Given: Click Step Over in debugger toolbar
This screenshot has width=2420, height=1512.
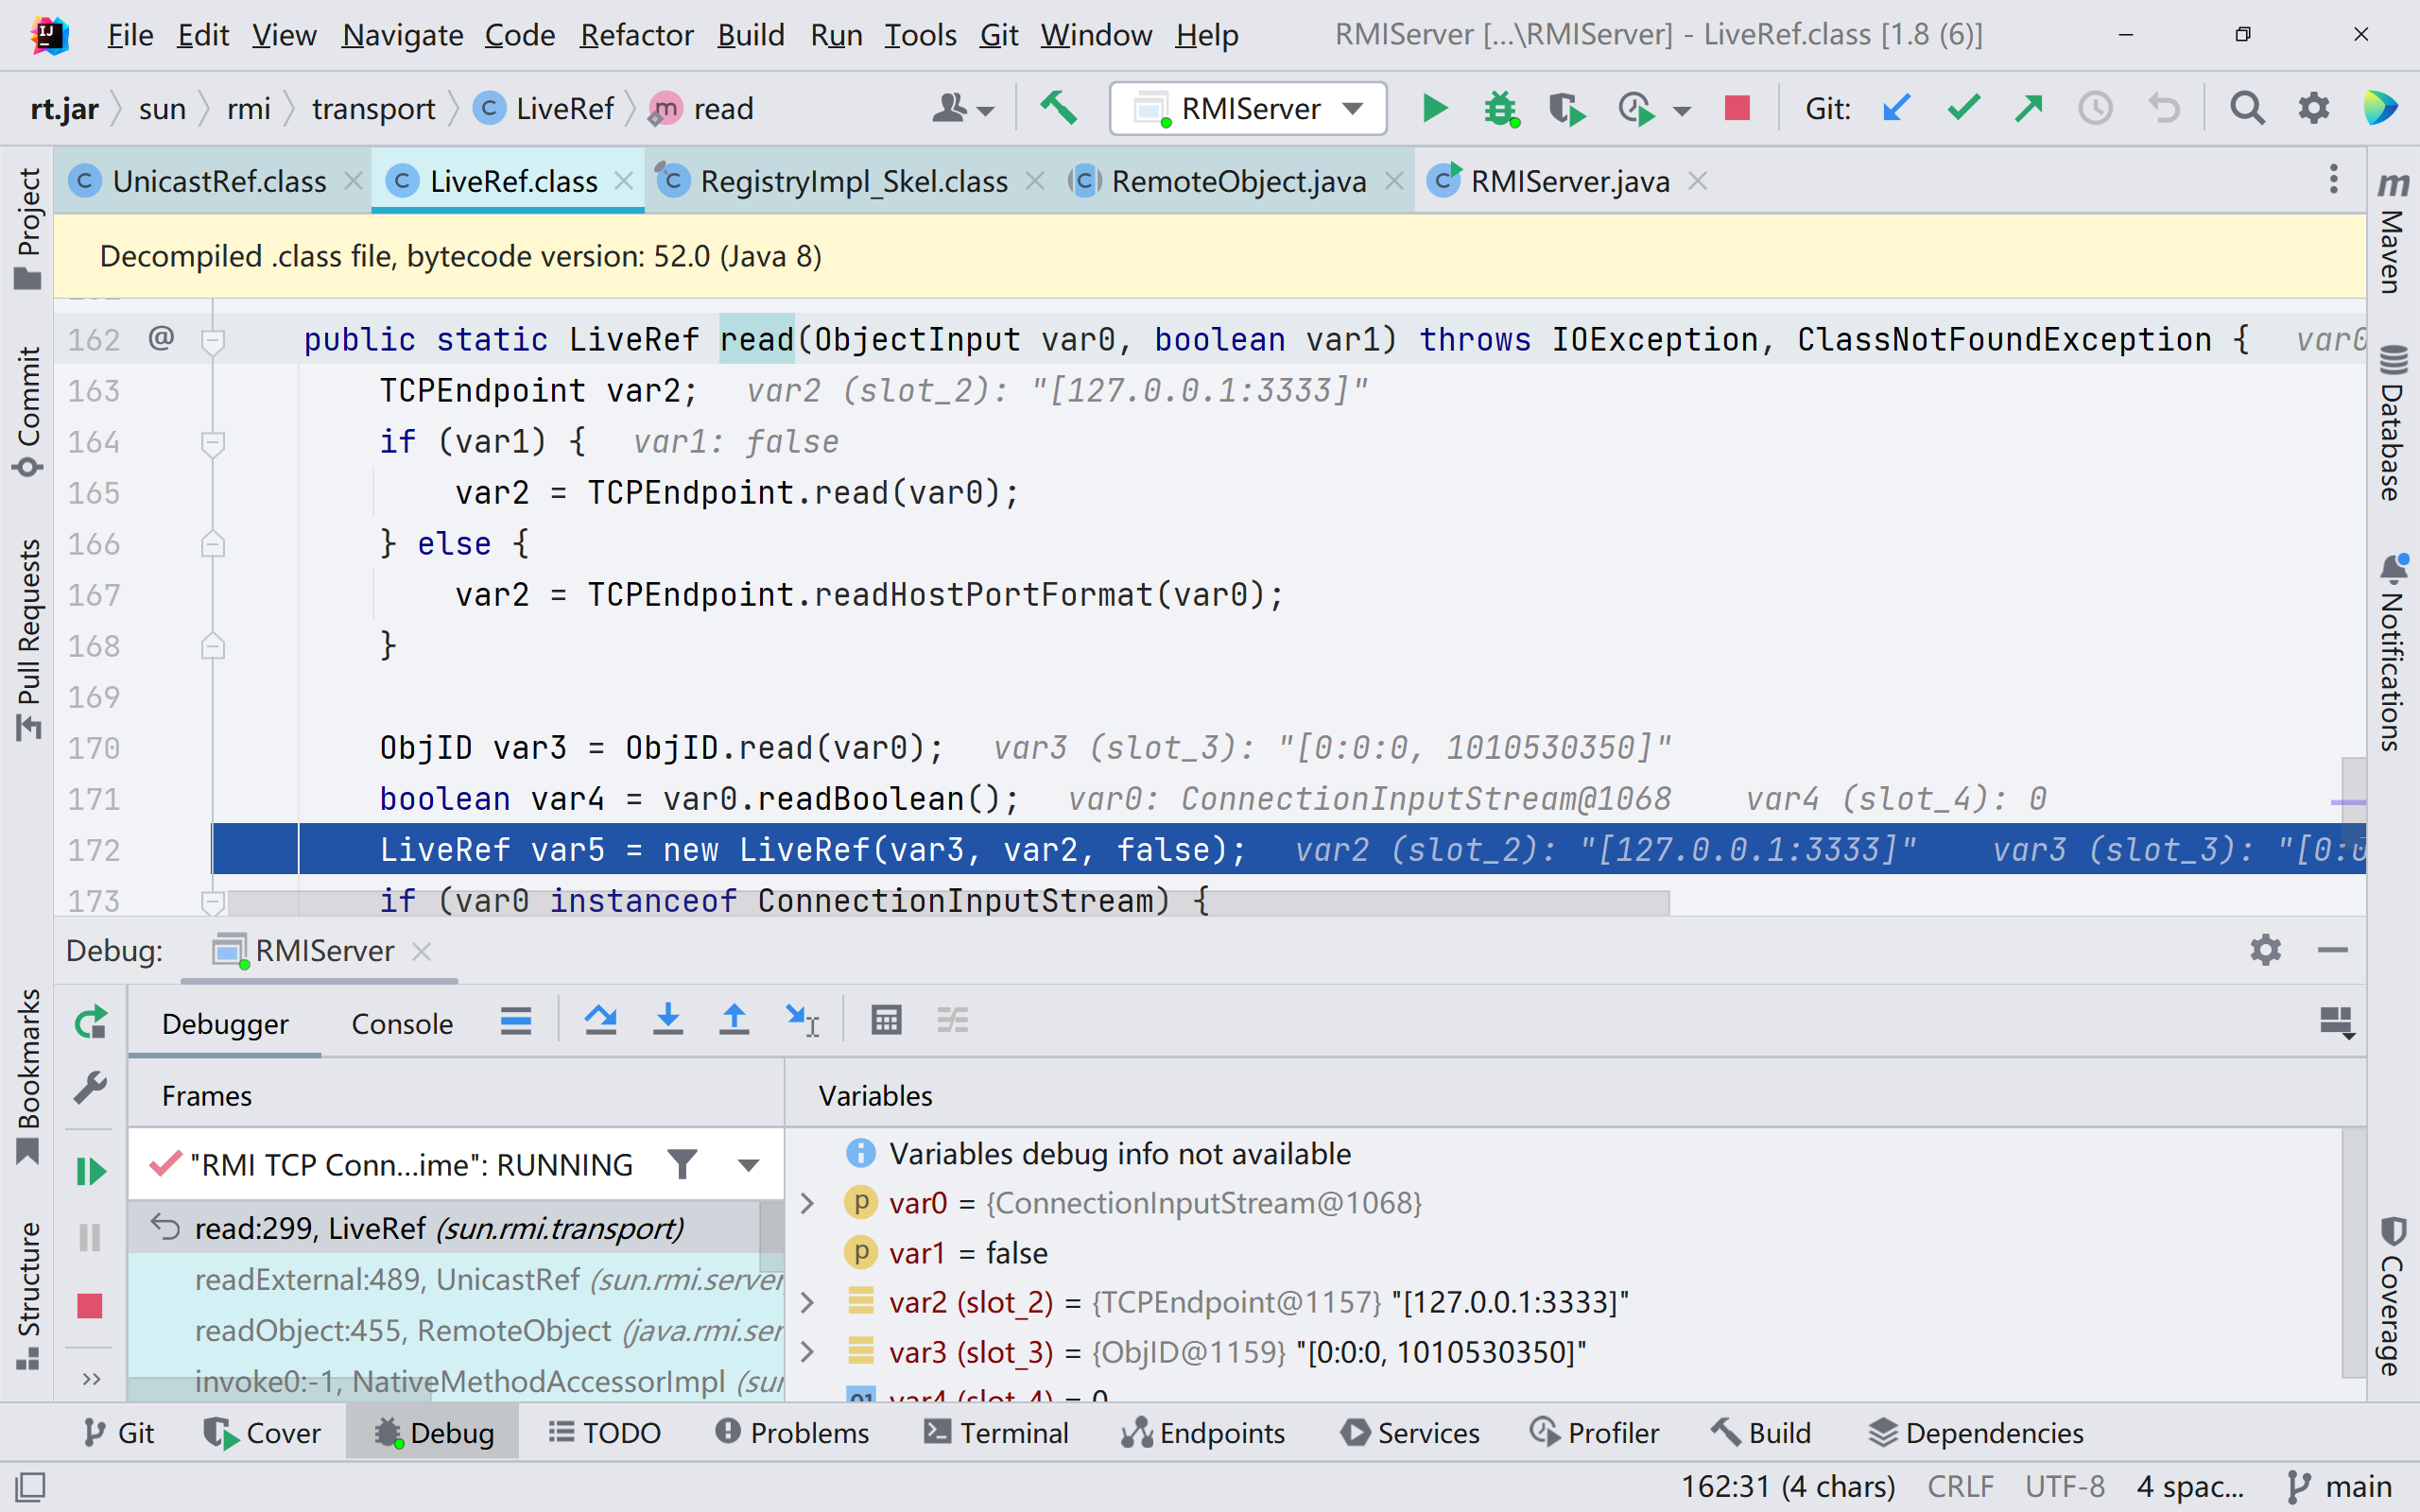Looking at the screenshot, I should [601, 1021].
